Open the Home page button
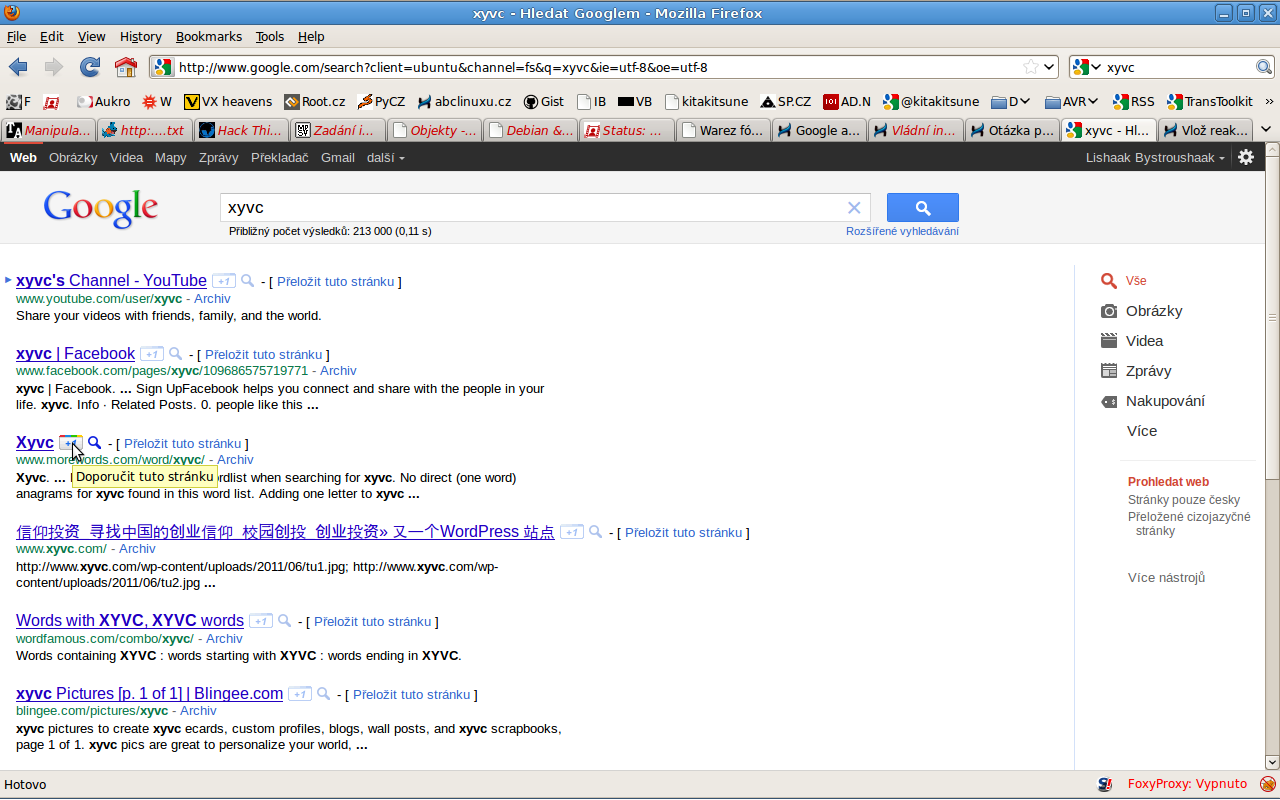The height and width of the screenshot is (800, 1280). click(x=126, y=67)
